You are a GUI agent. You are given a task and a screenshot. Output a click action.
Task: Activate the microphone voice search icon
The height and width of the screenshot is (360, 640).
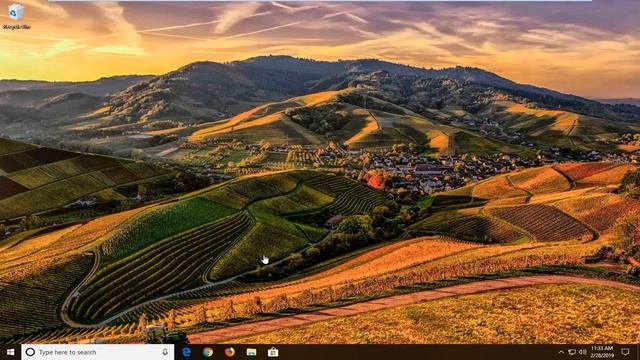(x=165, y=352)
